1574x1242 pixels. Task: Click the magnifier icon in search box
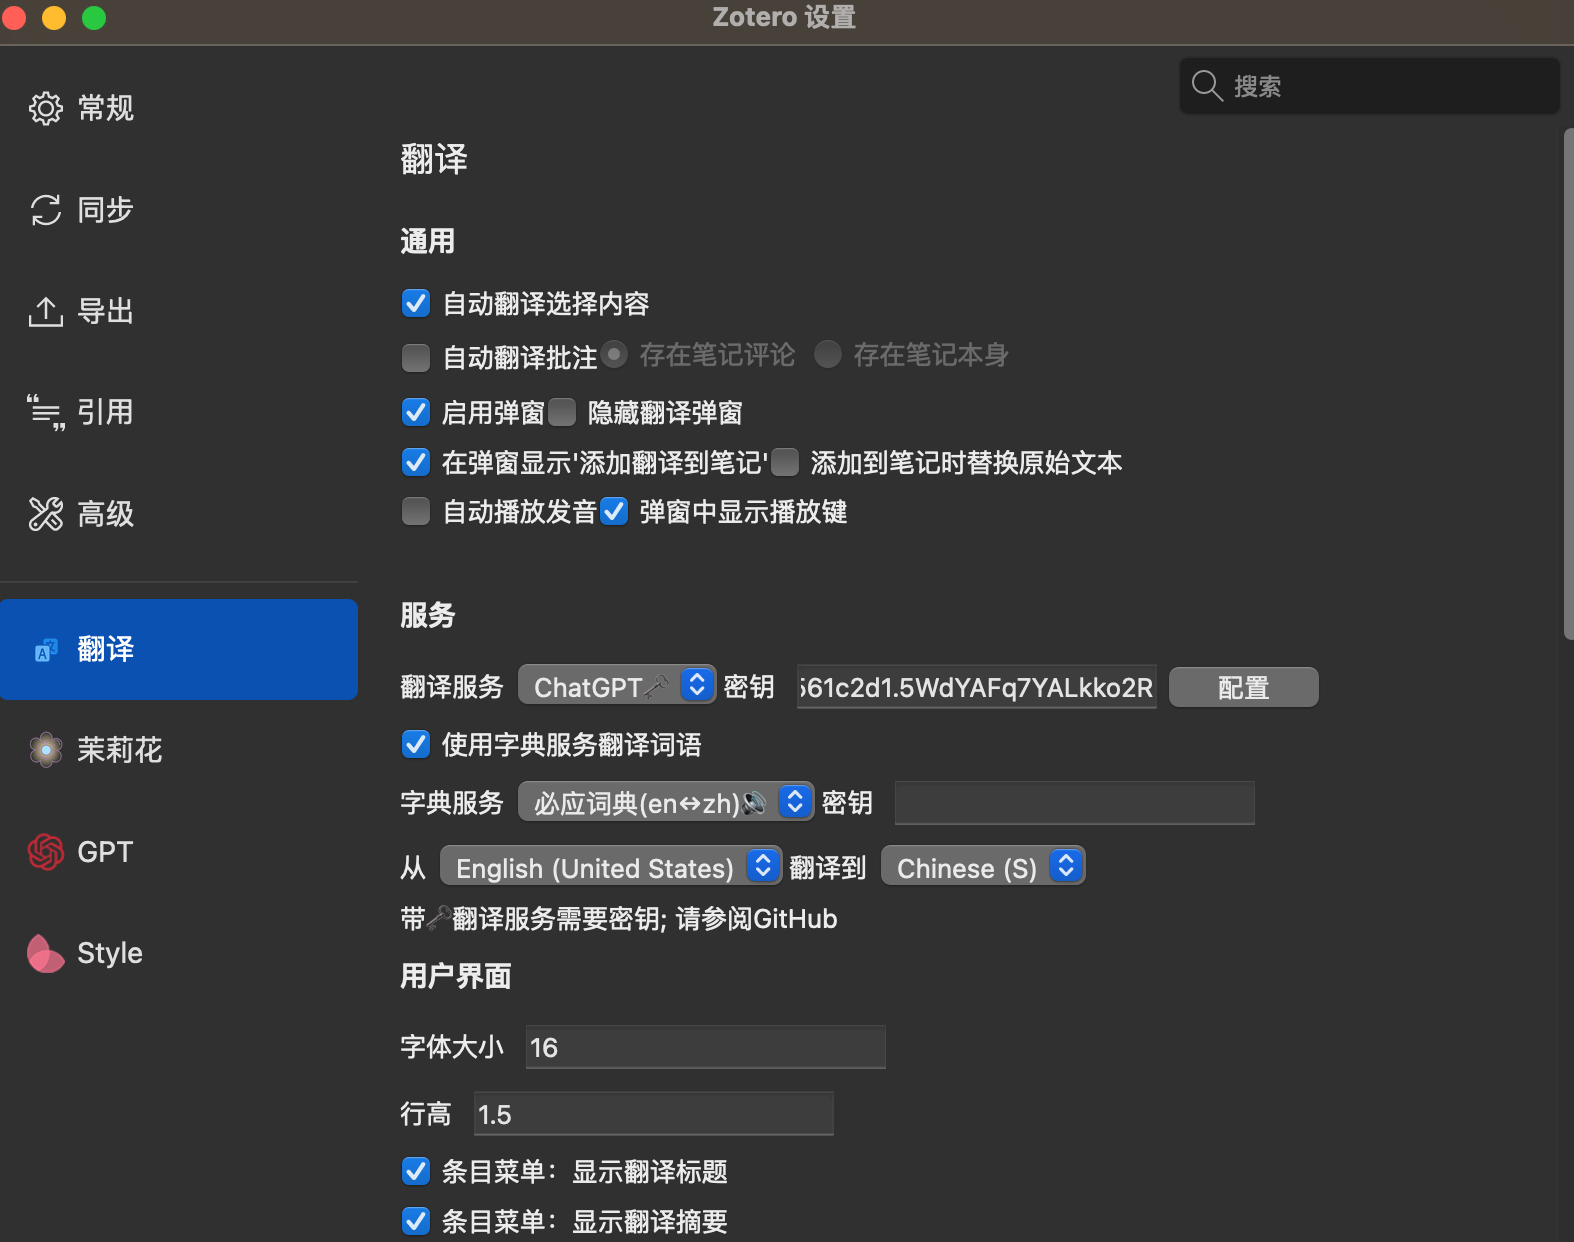(x=1208, y=86)
